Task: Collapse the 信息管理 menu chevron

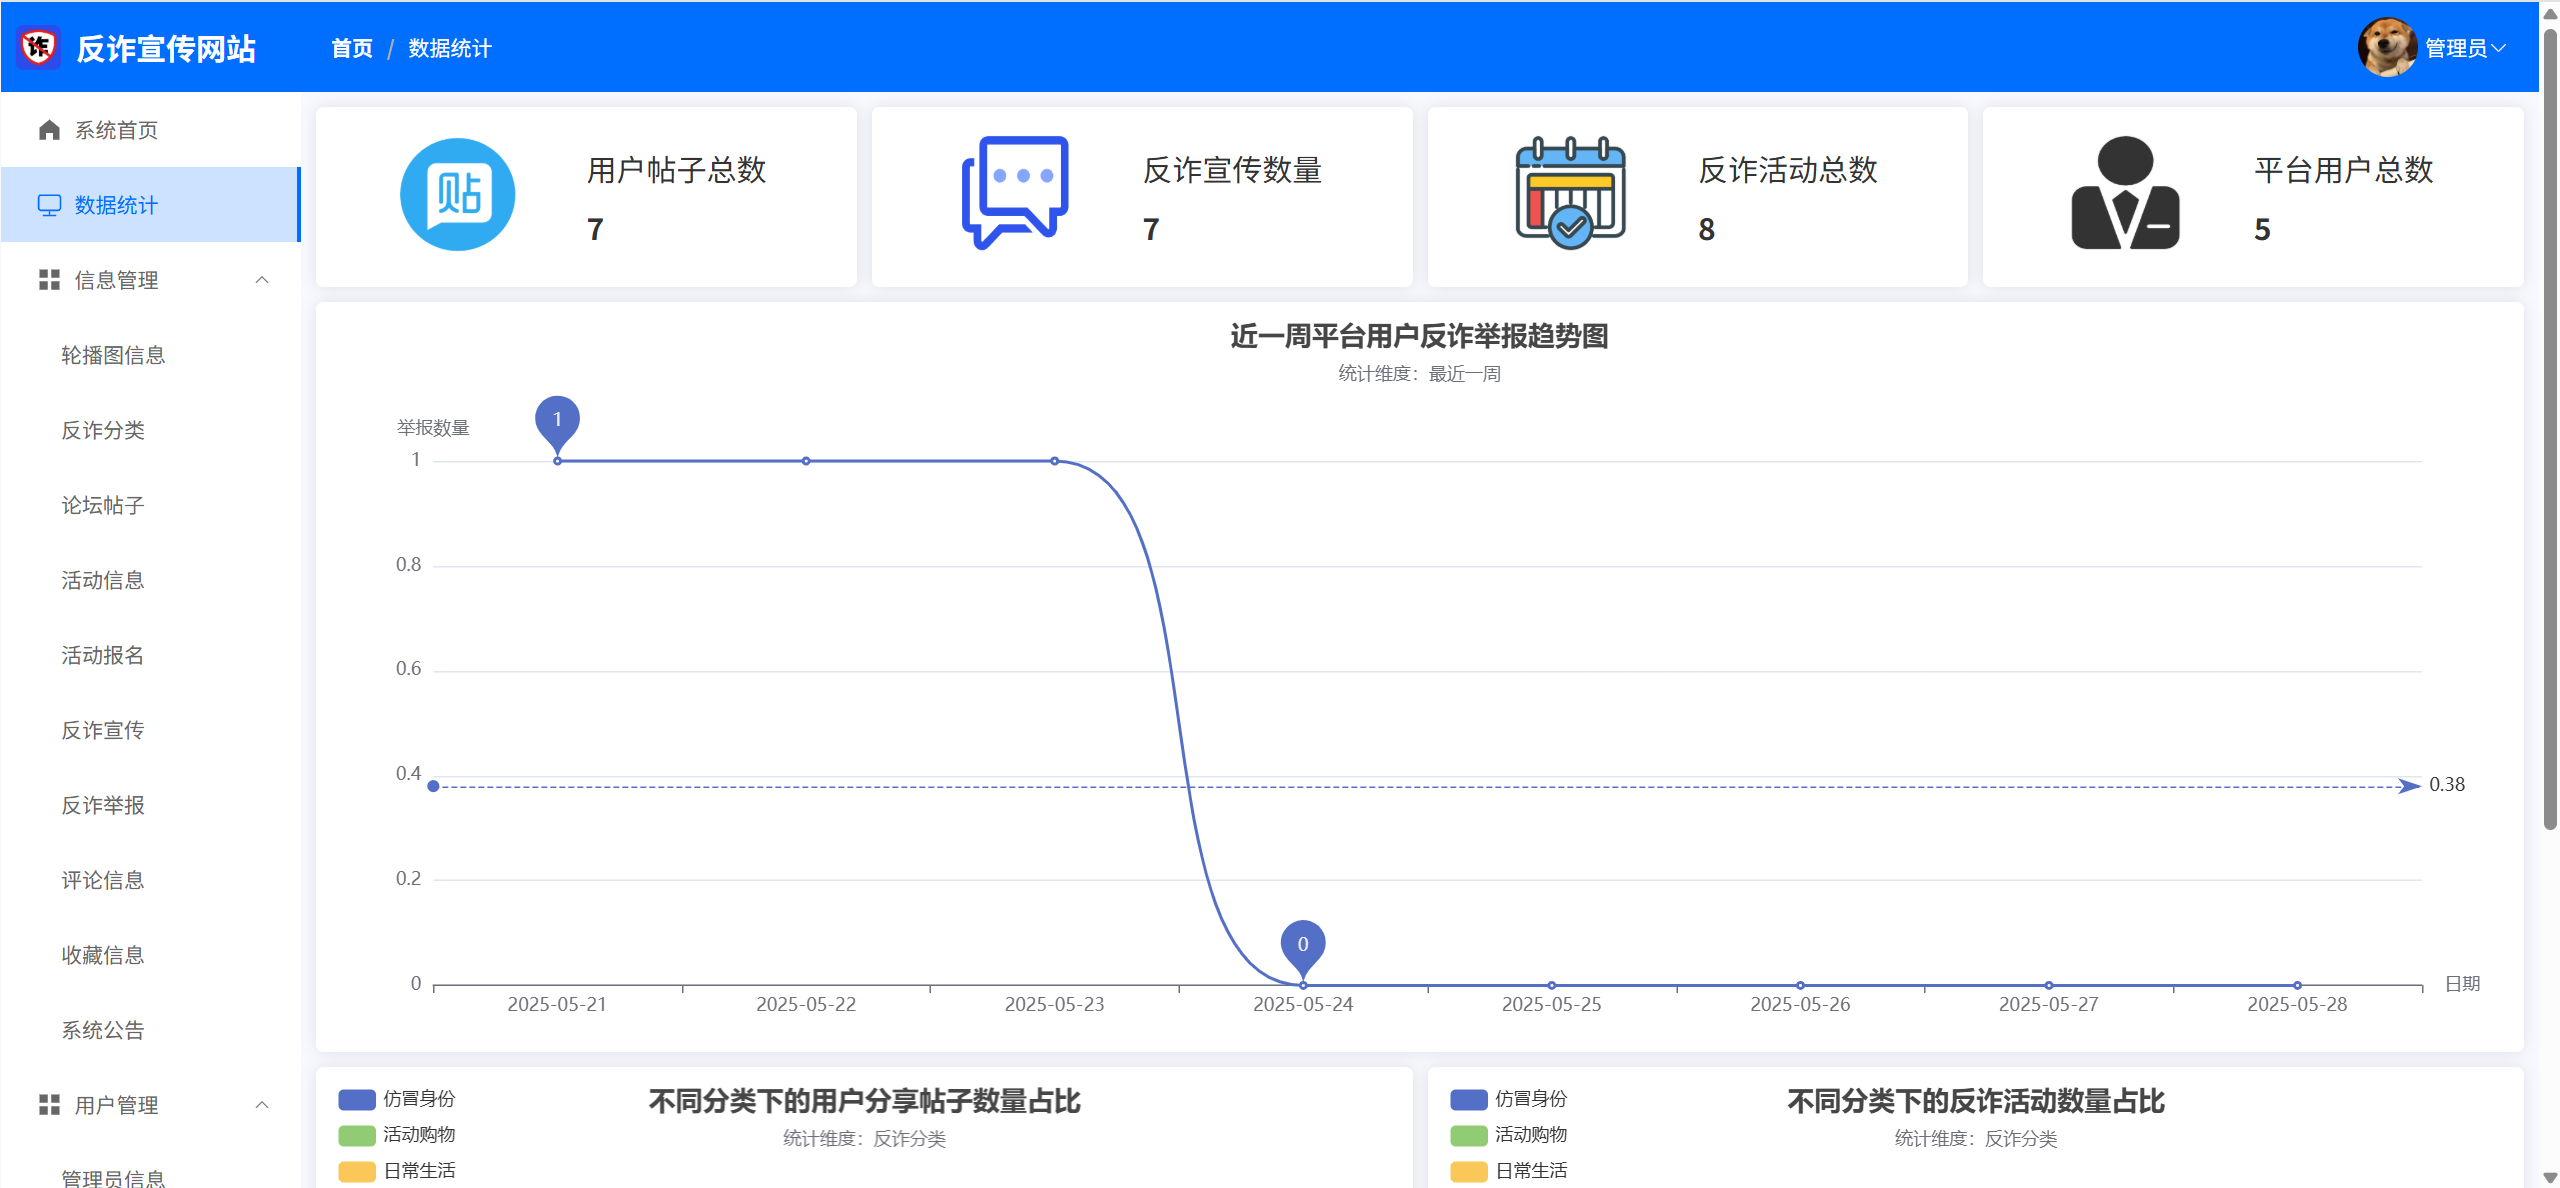Action: coord(262,280)
